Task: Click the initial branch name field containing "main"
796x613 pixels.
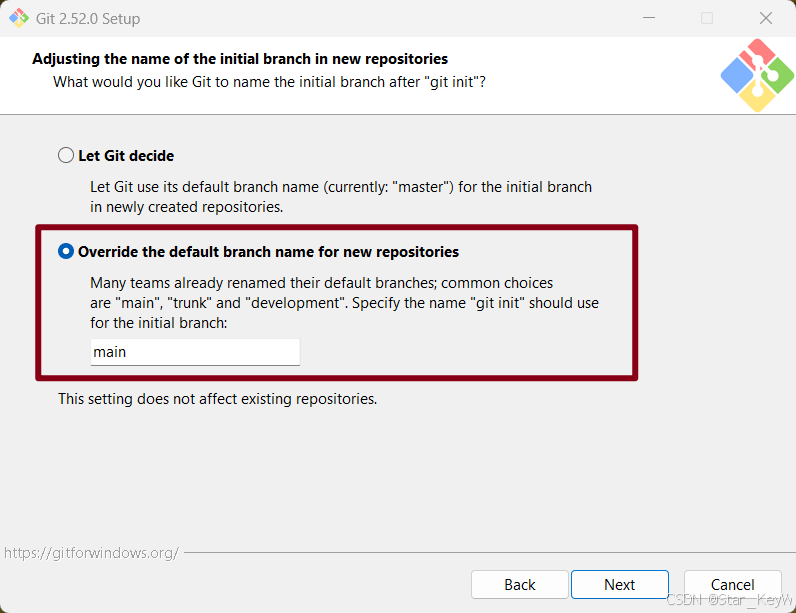Action: tap(195, 352)
